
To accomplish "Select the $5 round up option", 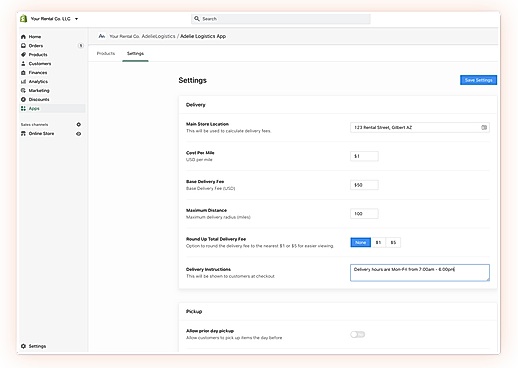I will pos(393,242).
